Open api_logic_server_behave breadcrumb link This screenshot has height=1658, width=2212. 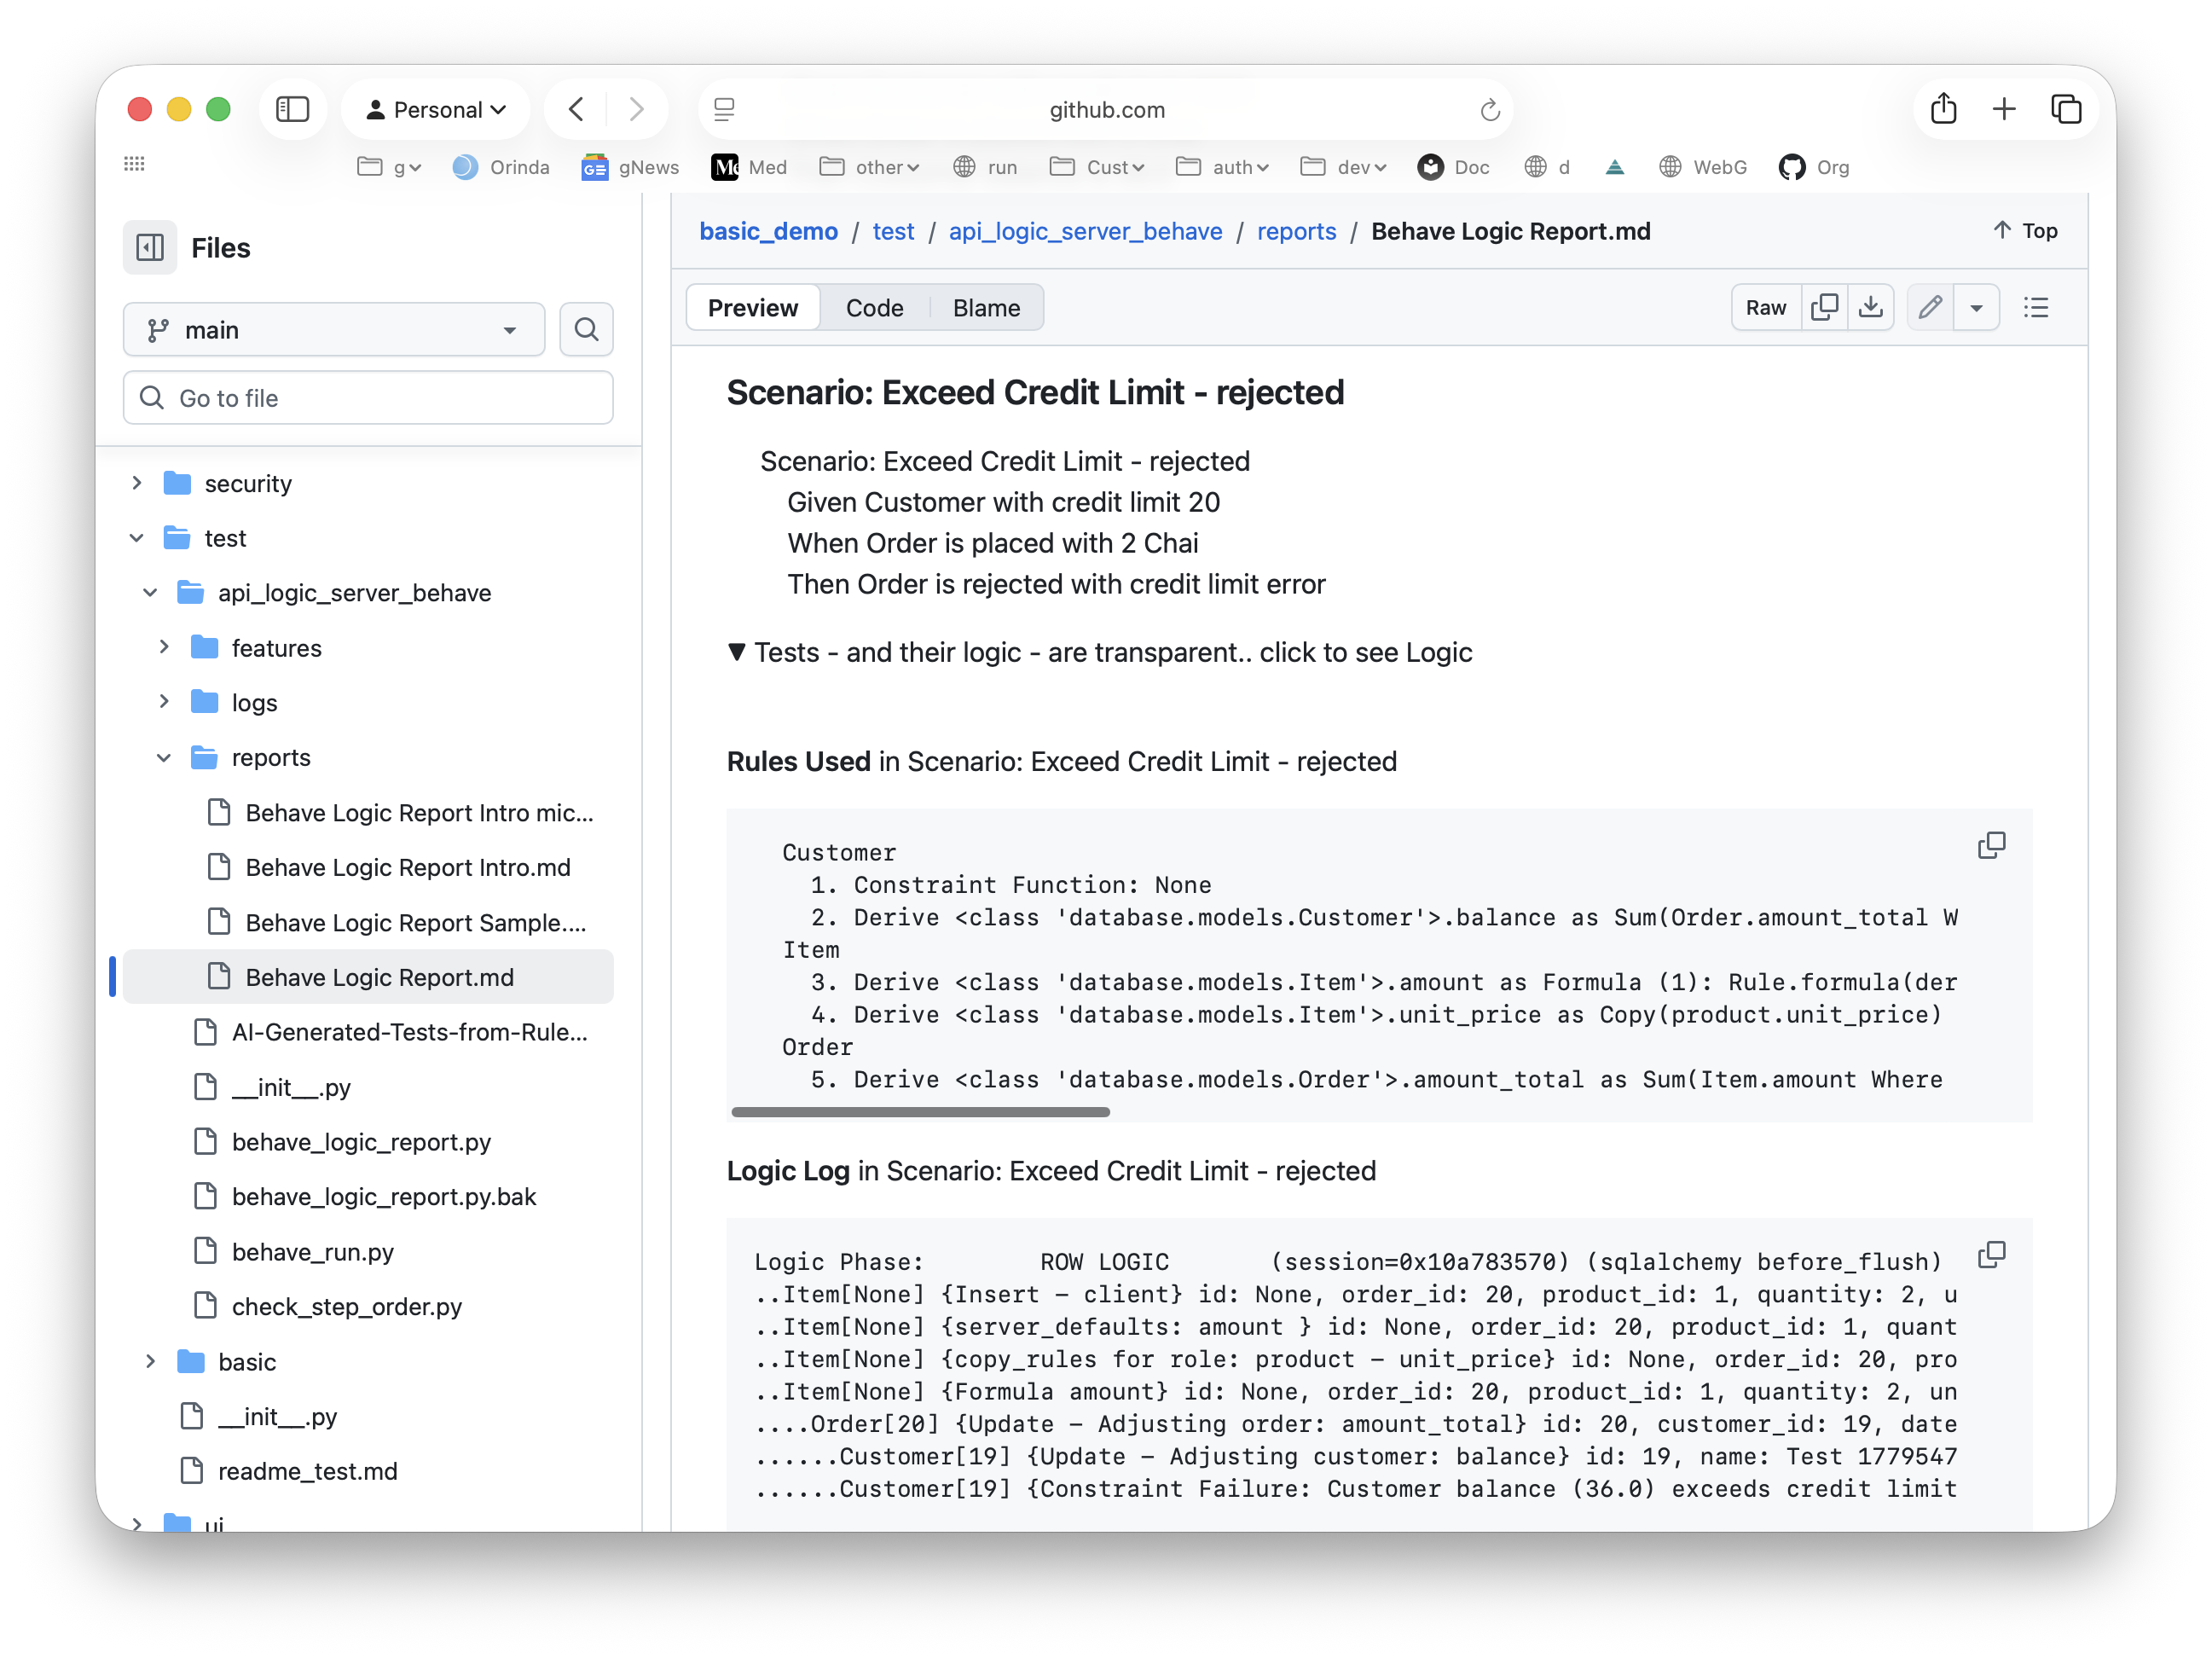coord(1085,231)
